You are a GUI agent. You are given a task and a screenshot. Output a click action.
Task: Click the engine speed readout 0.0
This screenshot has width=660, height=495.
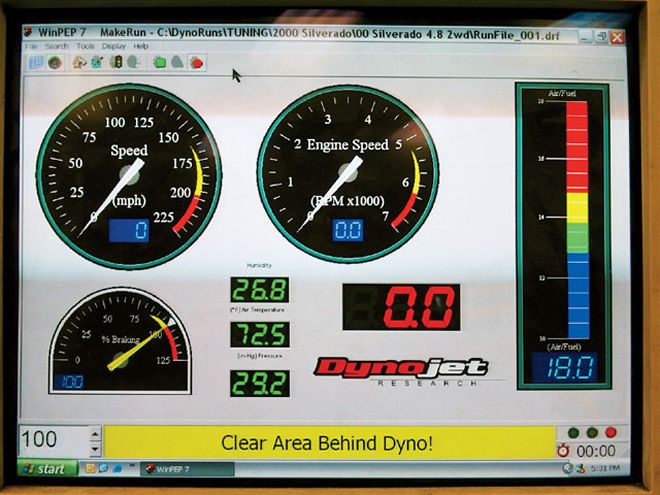tap(348, 230)
